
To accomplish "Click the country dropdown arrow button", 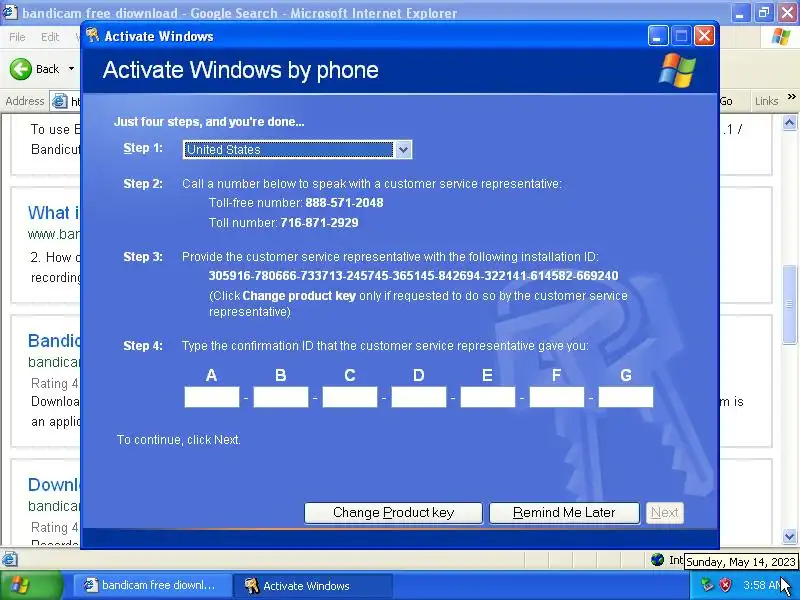I will (x=403, y=149).
